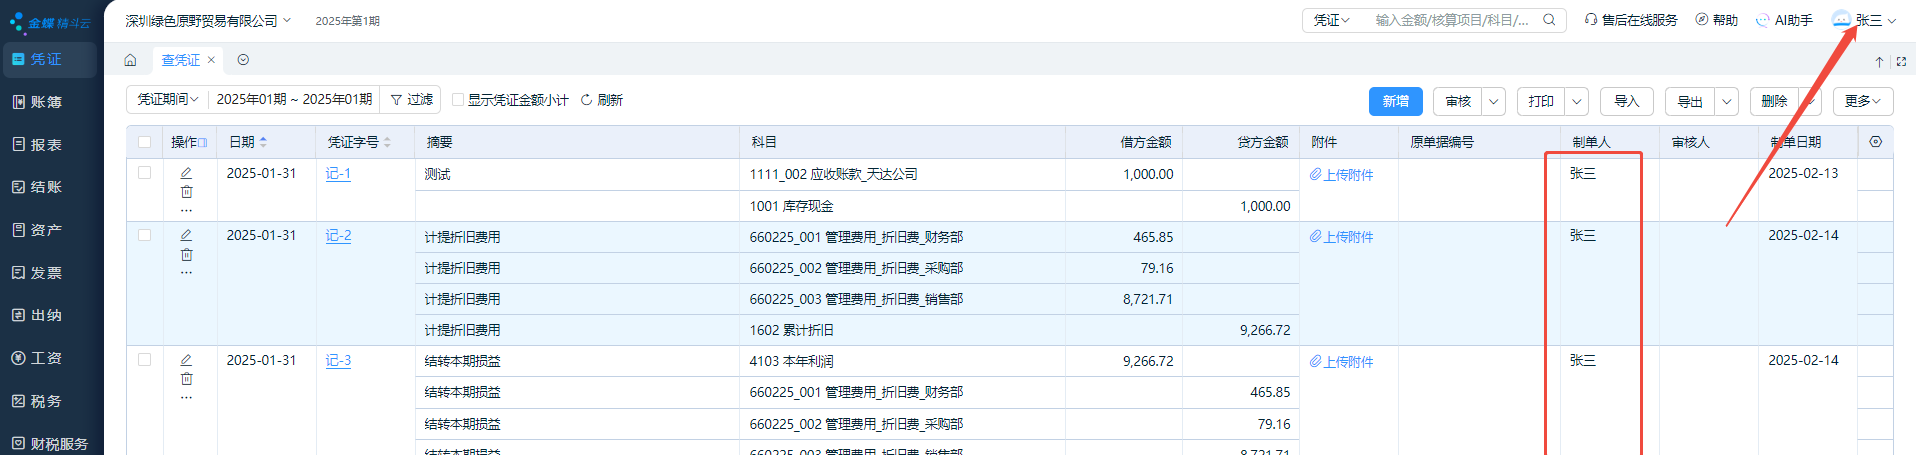Open column settings gear icon in table header

[x=1875, y=142]
